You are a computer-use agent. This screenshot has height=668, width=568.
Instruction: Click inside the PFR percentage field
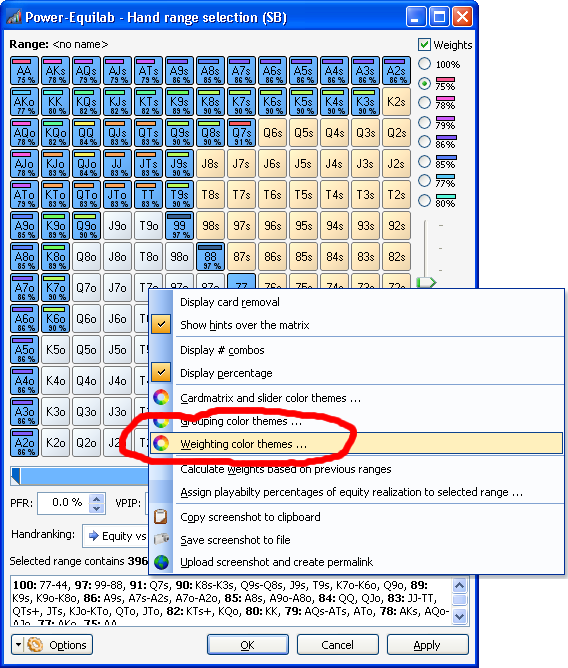(x=64, y=503)
